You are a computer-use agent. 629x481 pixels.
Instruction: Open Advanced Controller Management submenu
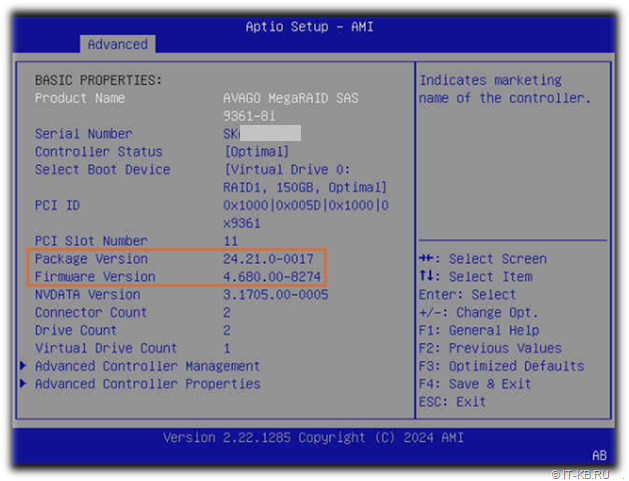(147, 366)
